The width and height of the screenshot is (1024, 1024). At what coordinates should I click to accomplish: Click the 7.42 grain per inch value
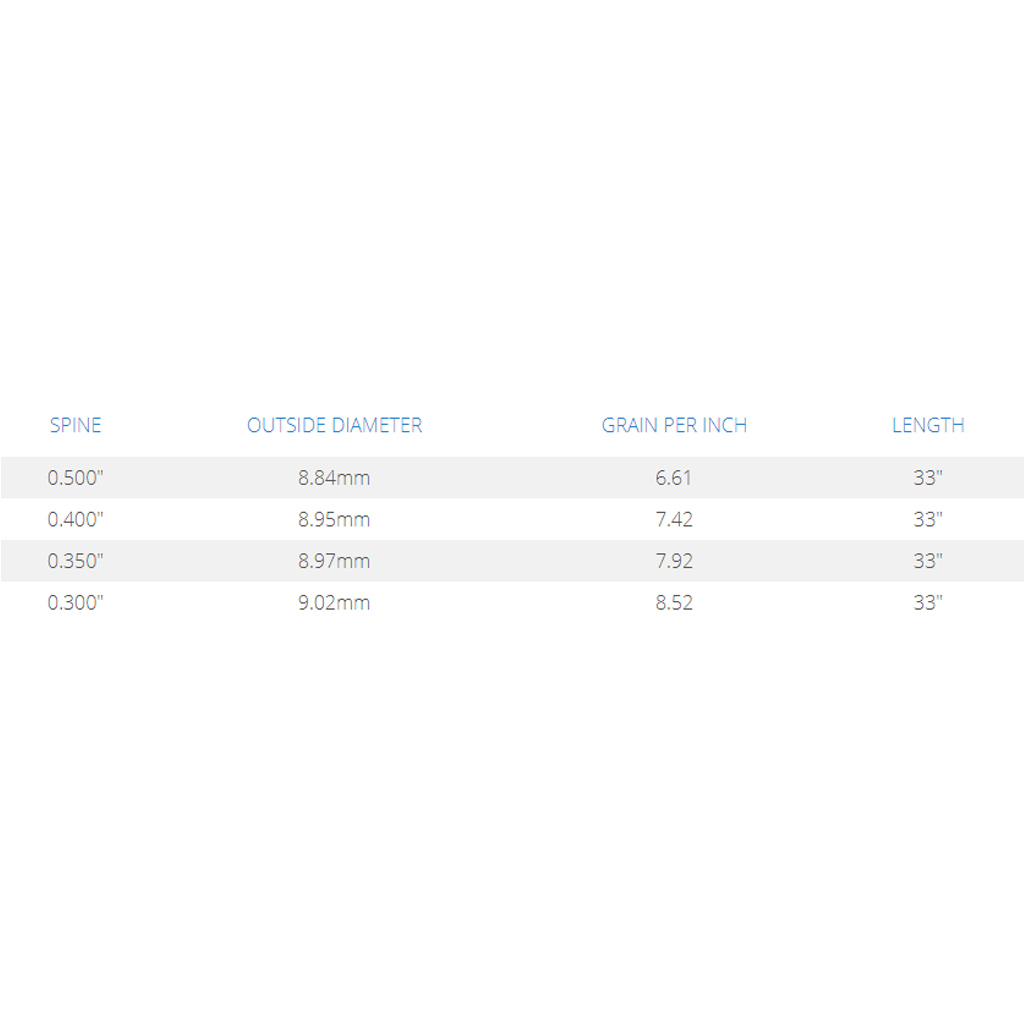click(674, 519)
